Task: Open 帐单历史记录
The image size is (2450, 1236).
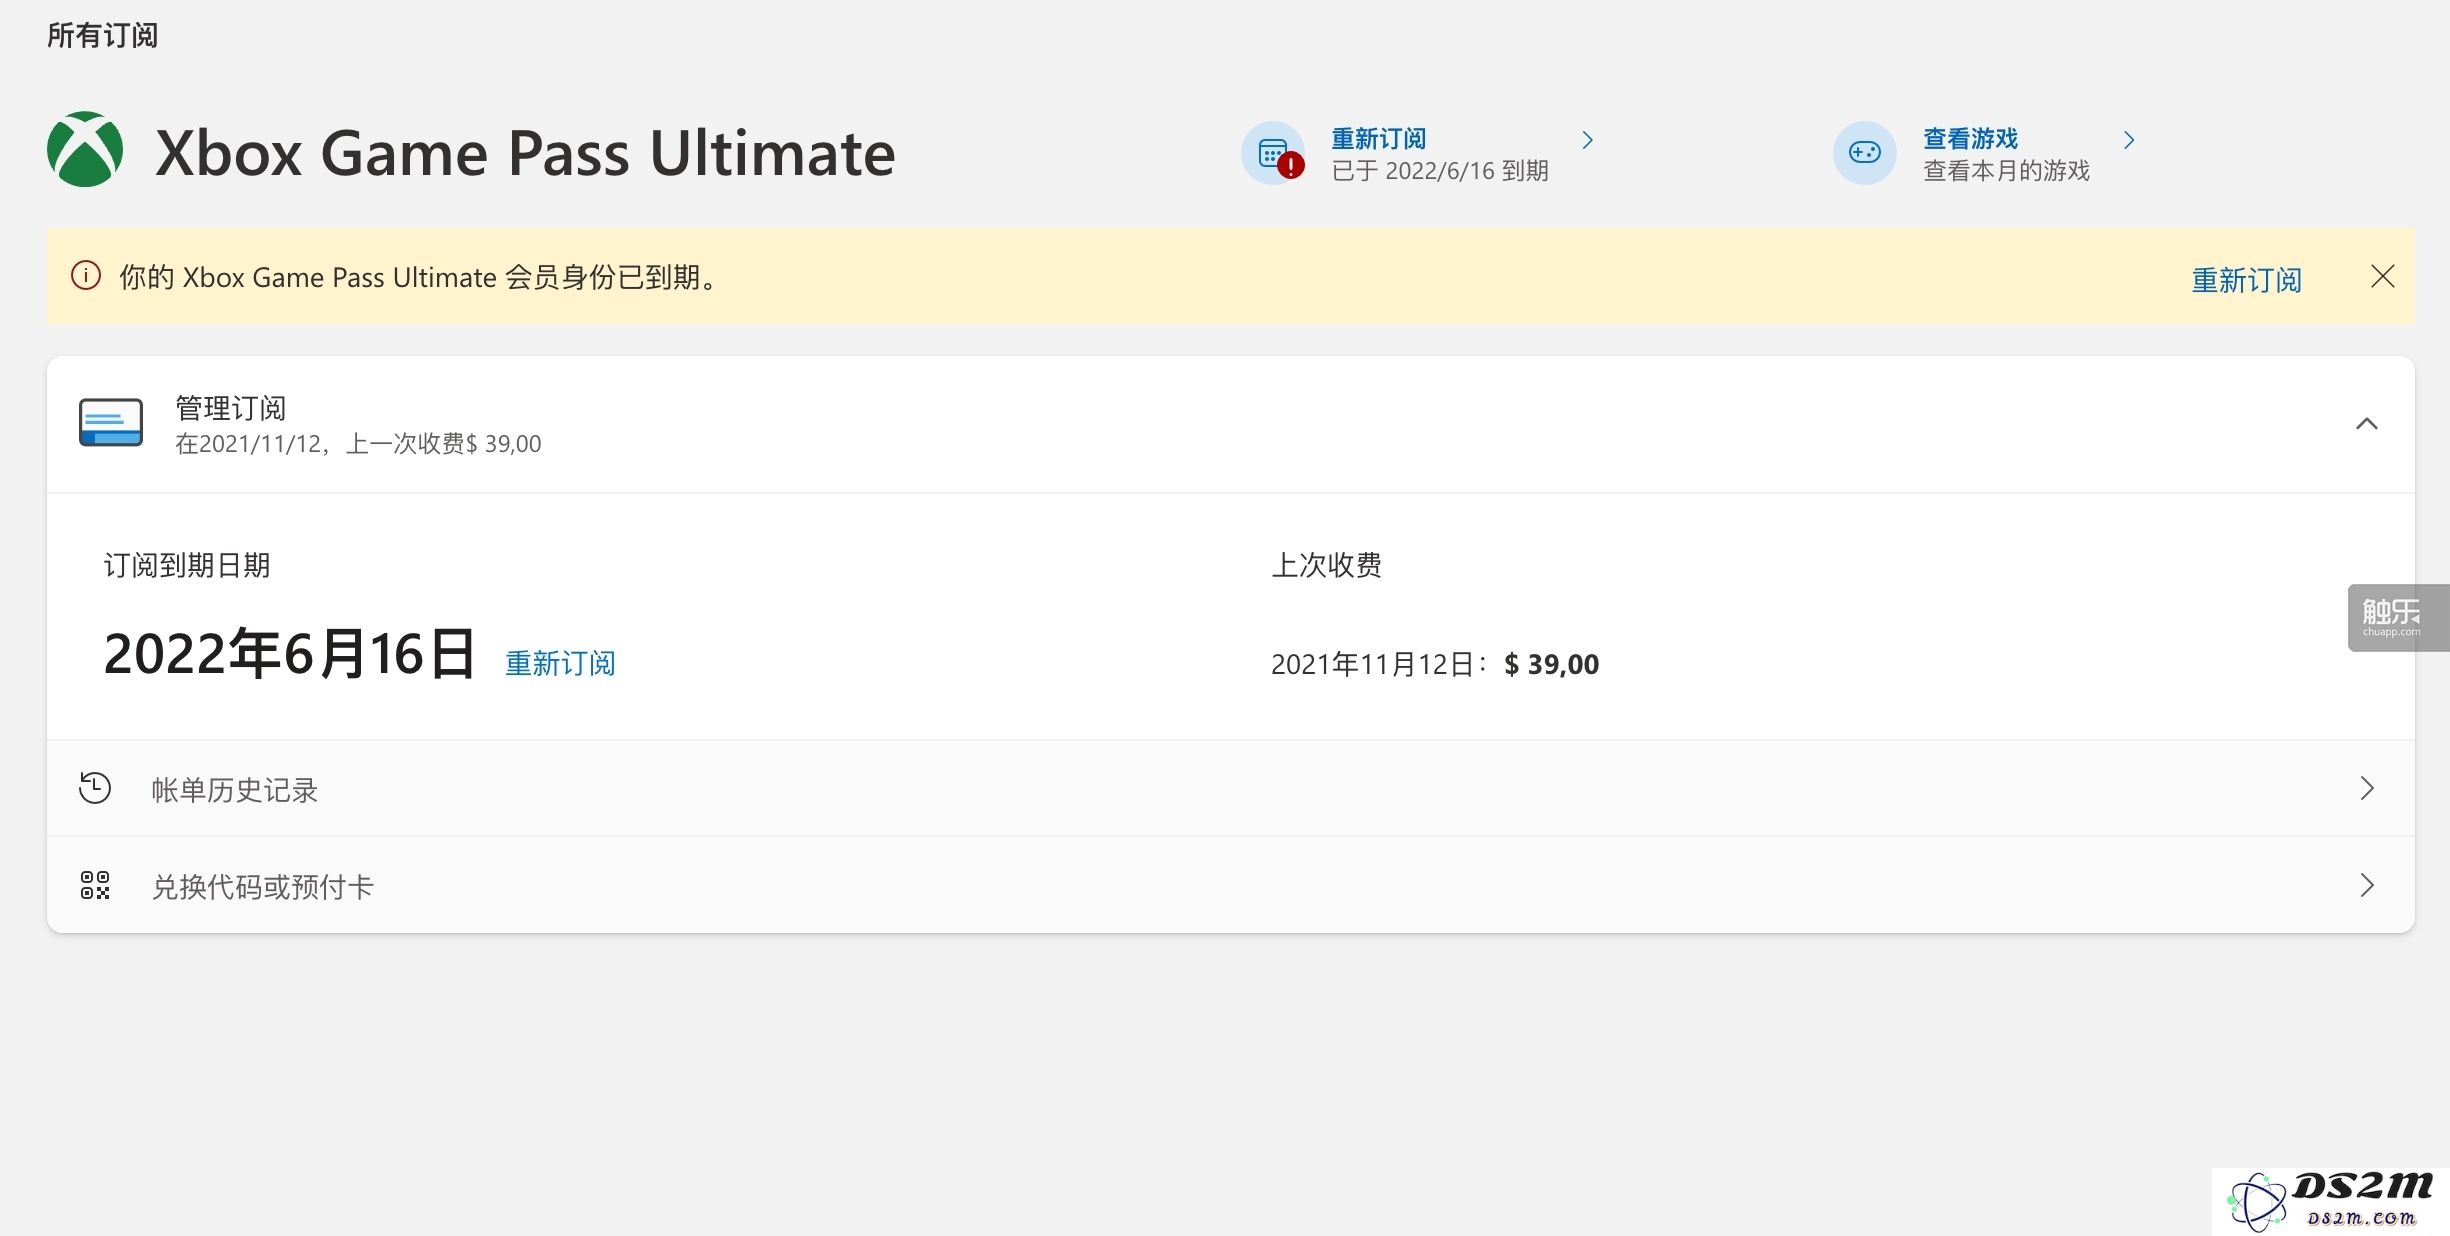Action: point(1230,788)
